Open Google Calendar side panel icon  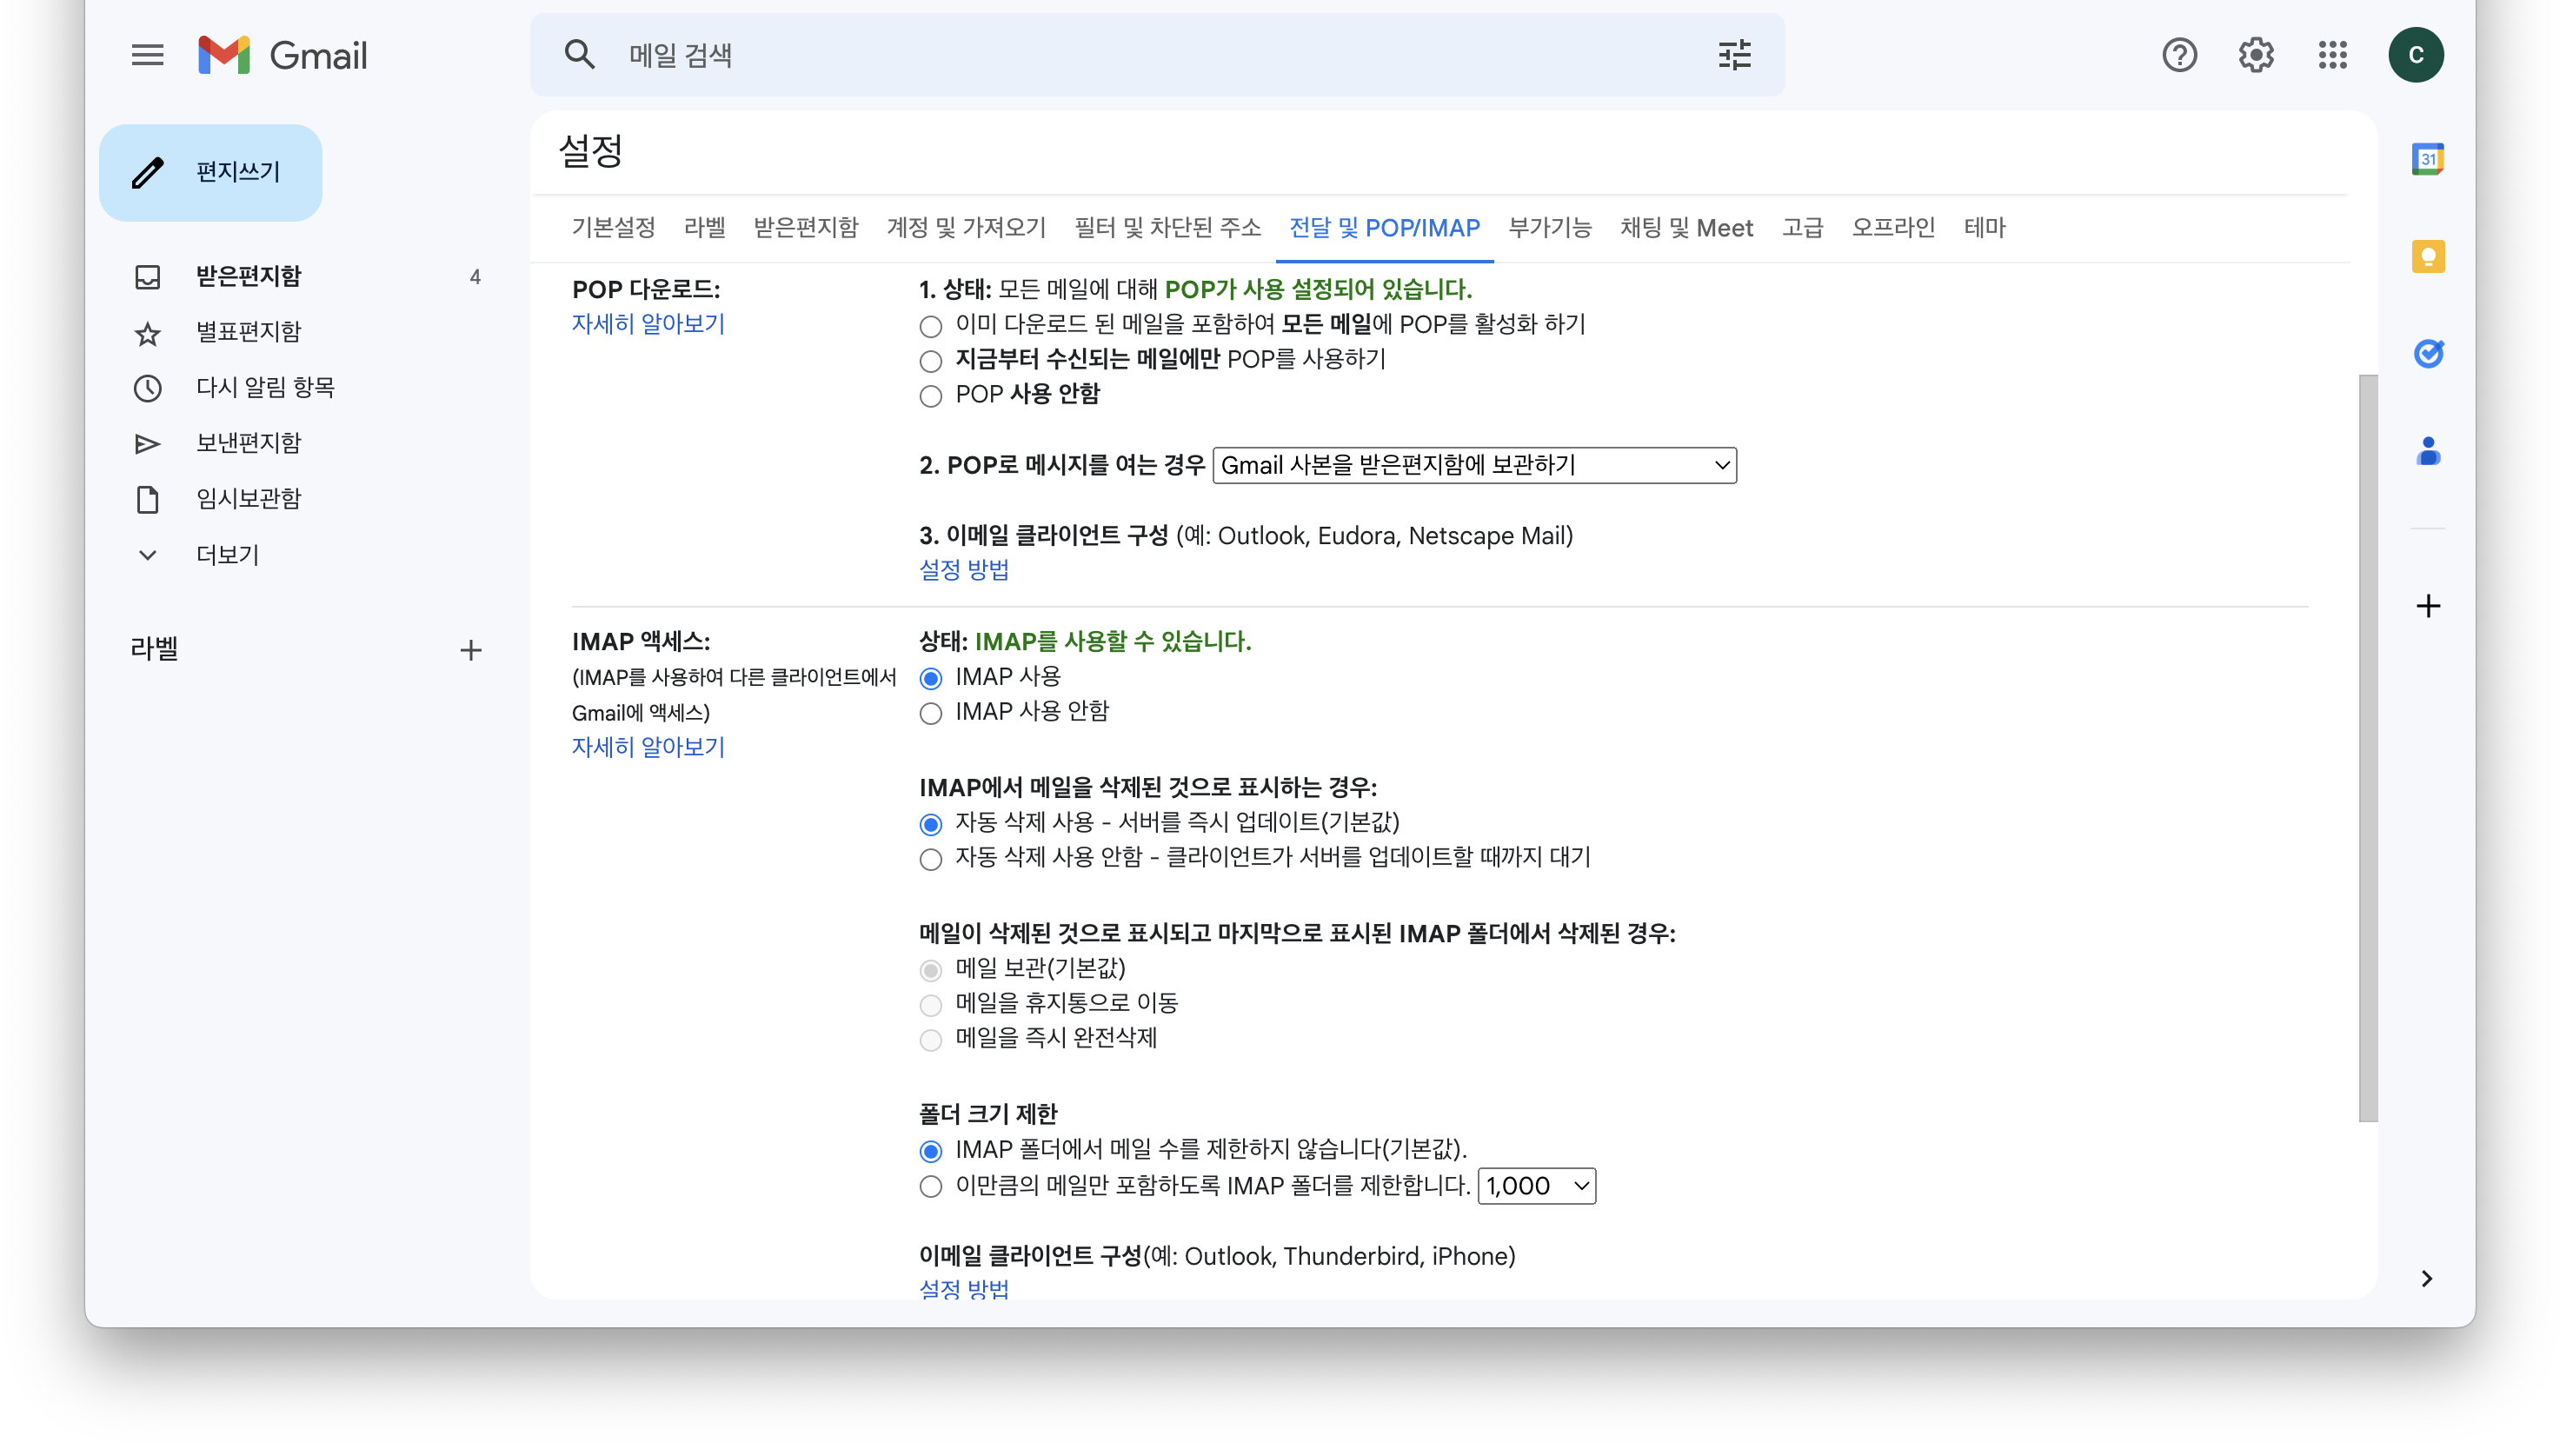pyautogui.click(x=2427, y=159)
